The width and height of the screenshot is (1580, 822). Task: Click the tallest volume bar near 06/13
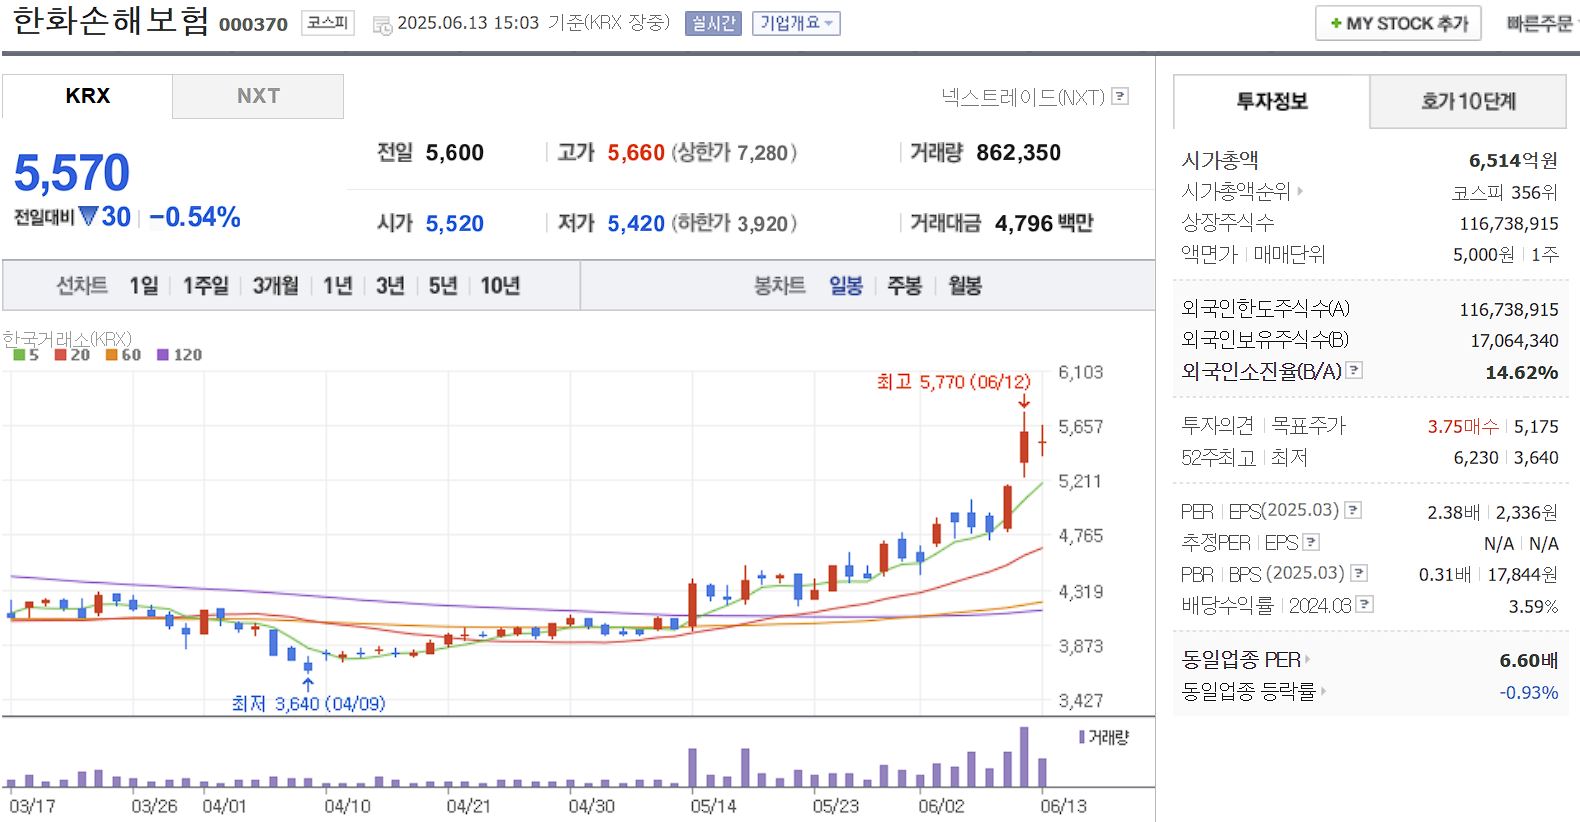point(1023,757)
